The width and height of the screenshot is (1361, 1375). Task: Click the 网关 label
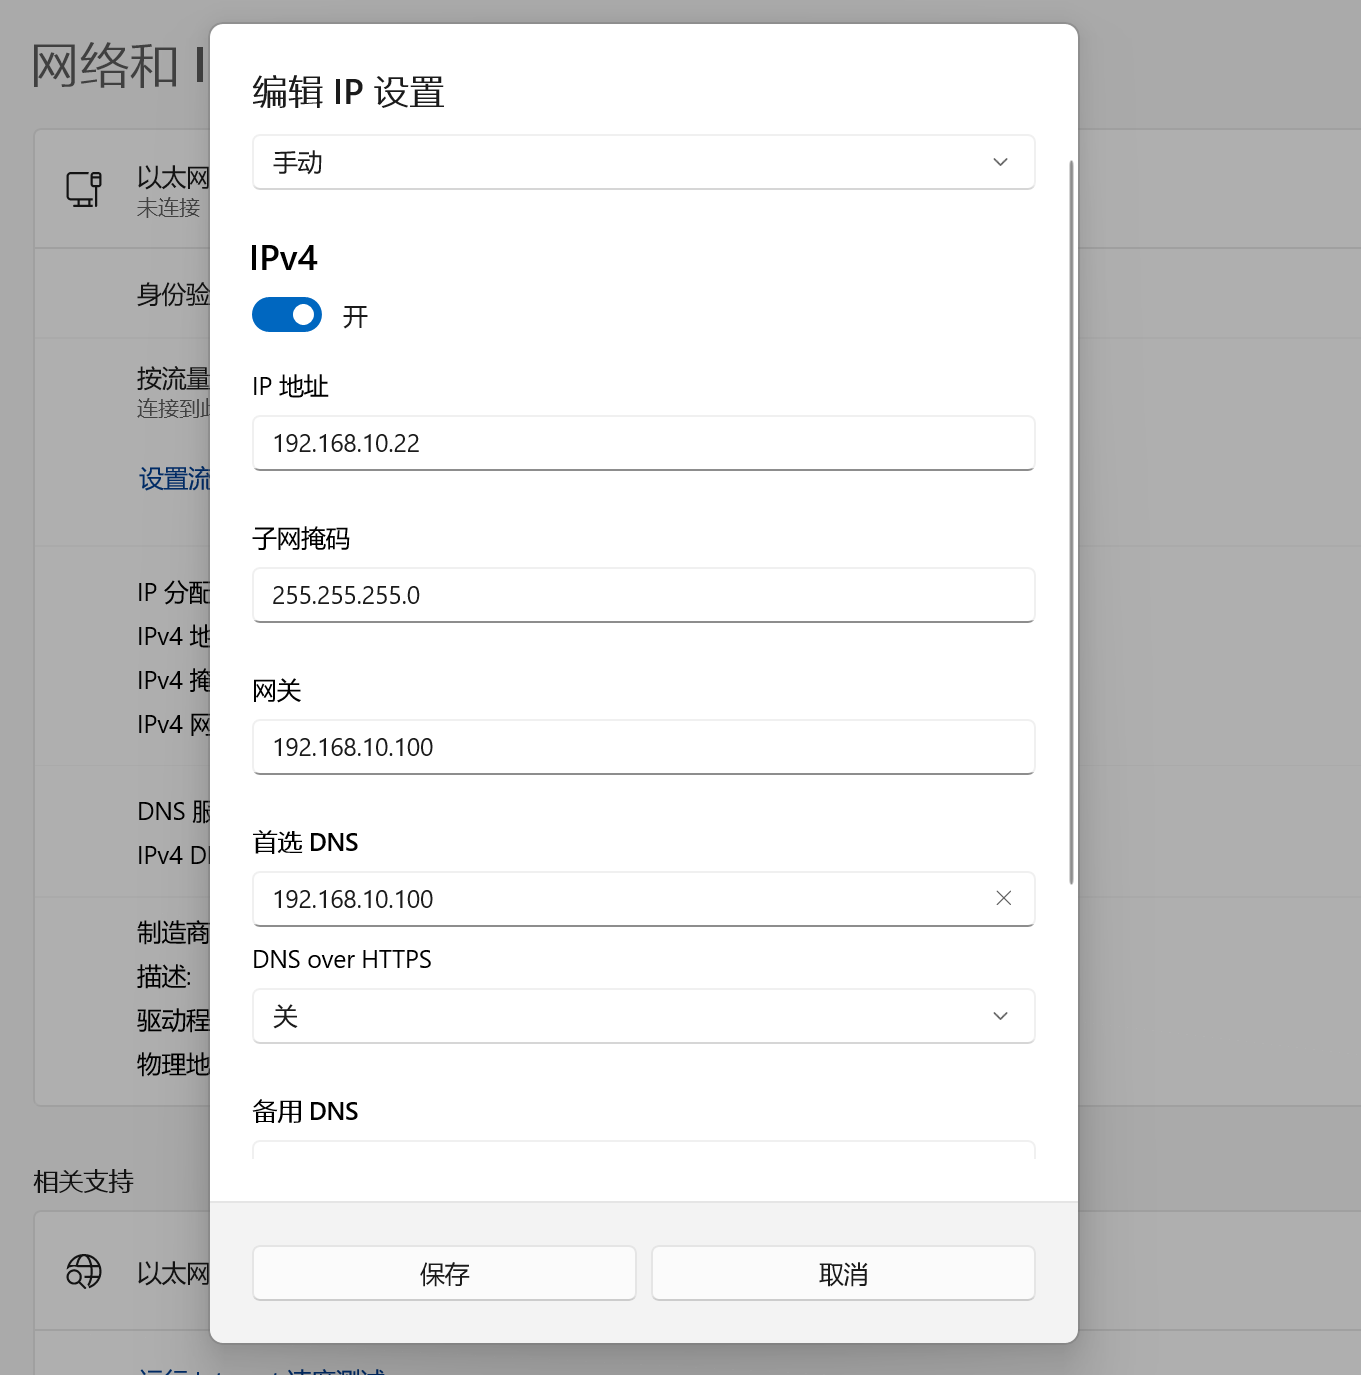pyautogui.click(x=277, y=691)
